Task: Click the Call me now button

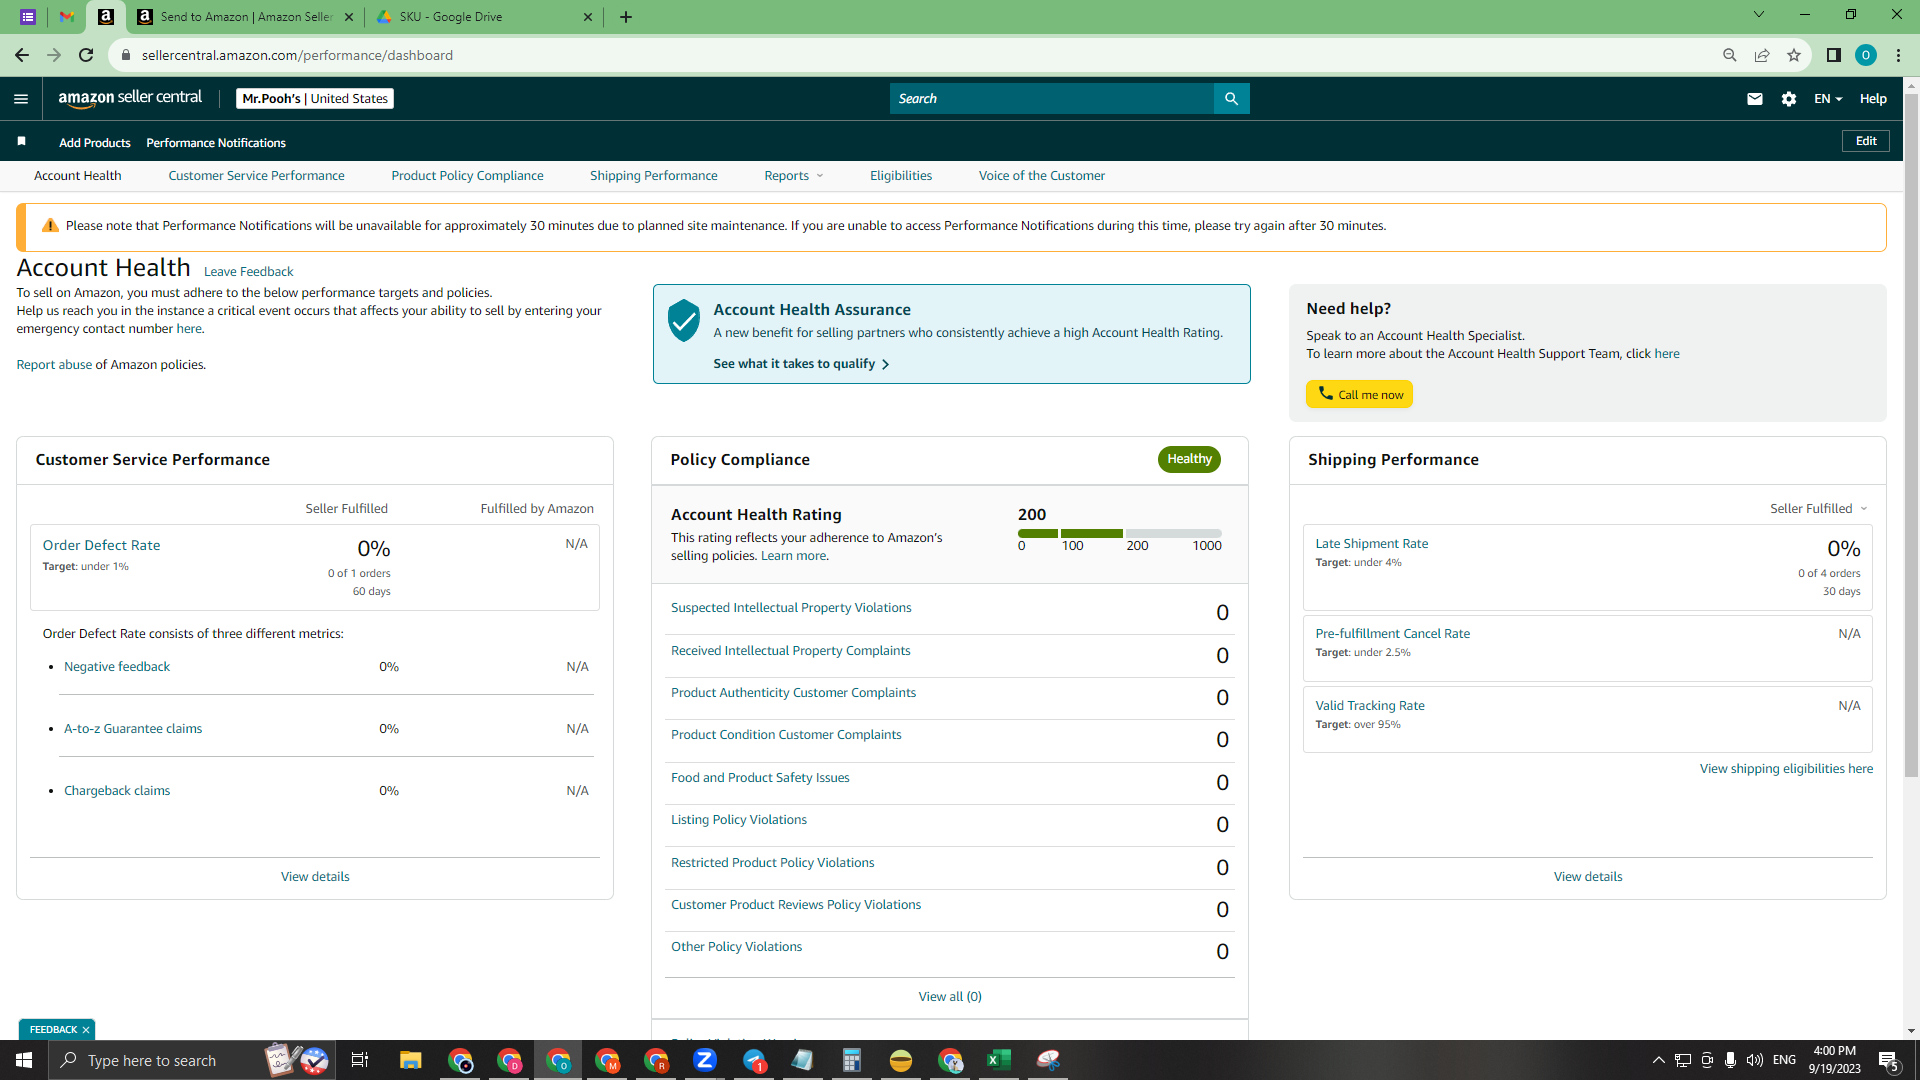Action: [1359, 394]
